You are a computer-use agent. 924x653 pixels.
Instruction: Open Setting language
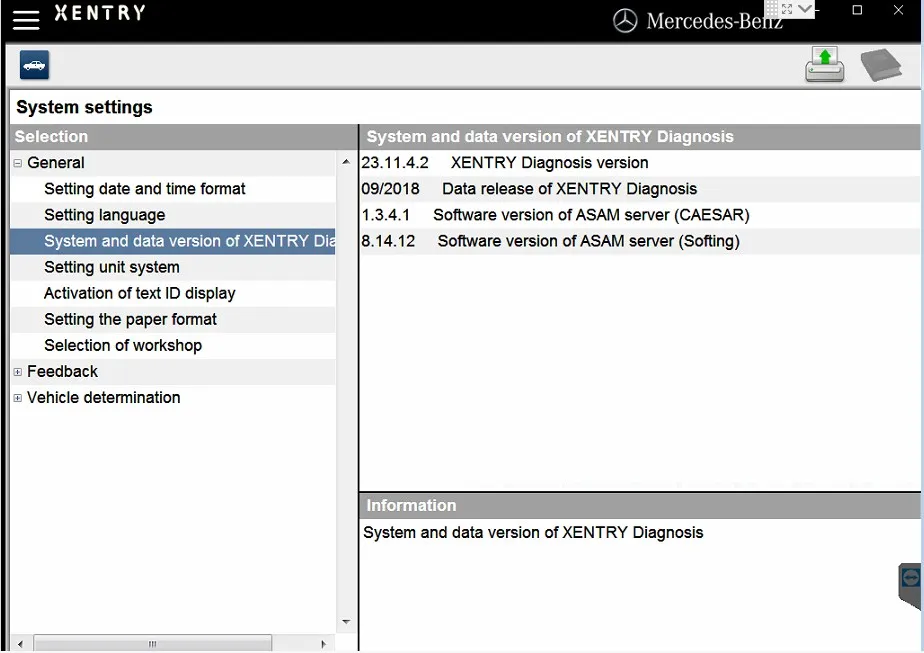tap(104, 215)
